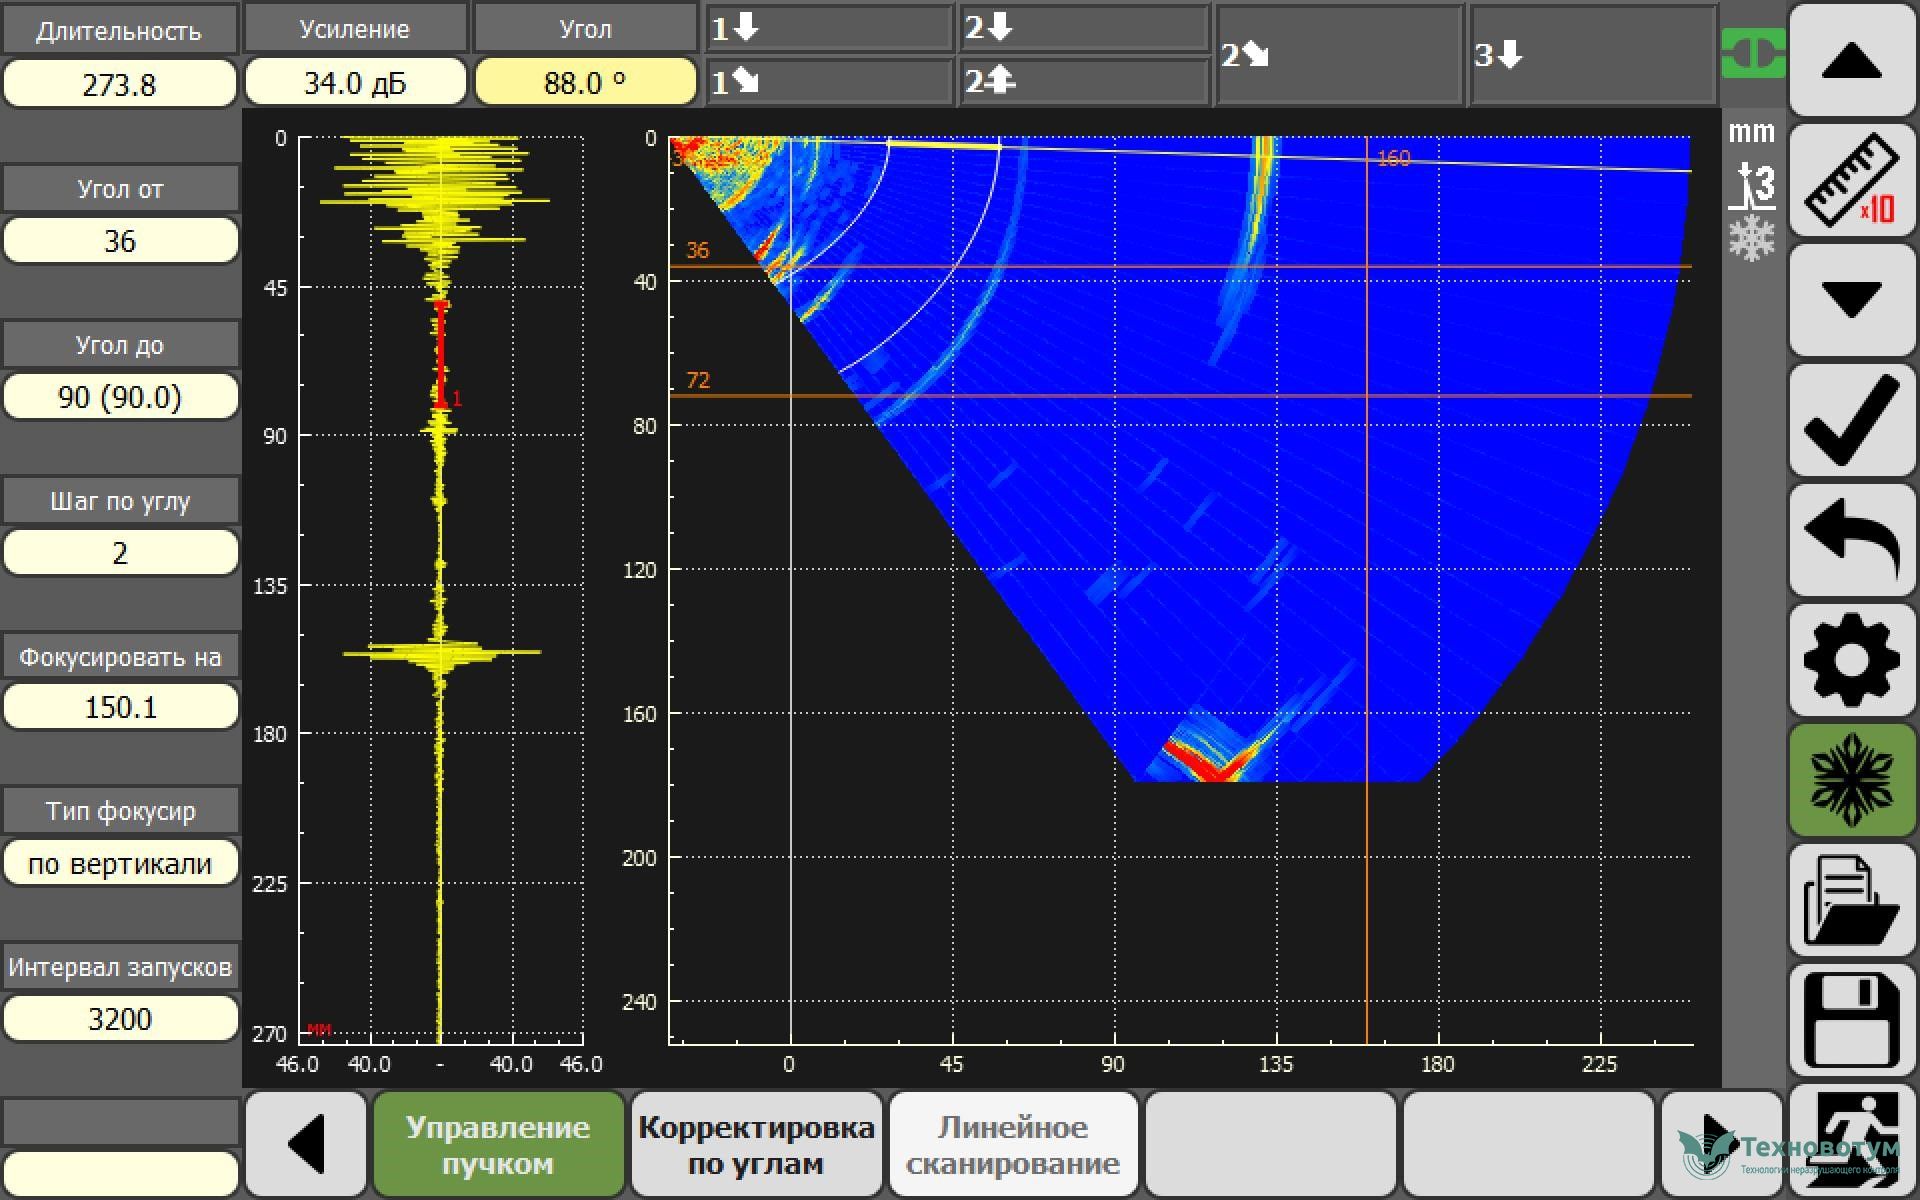Open saved files folder icon
Screen dimensions: 1920x1200
1851,901
